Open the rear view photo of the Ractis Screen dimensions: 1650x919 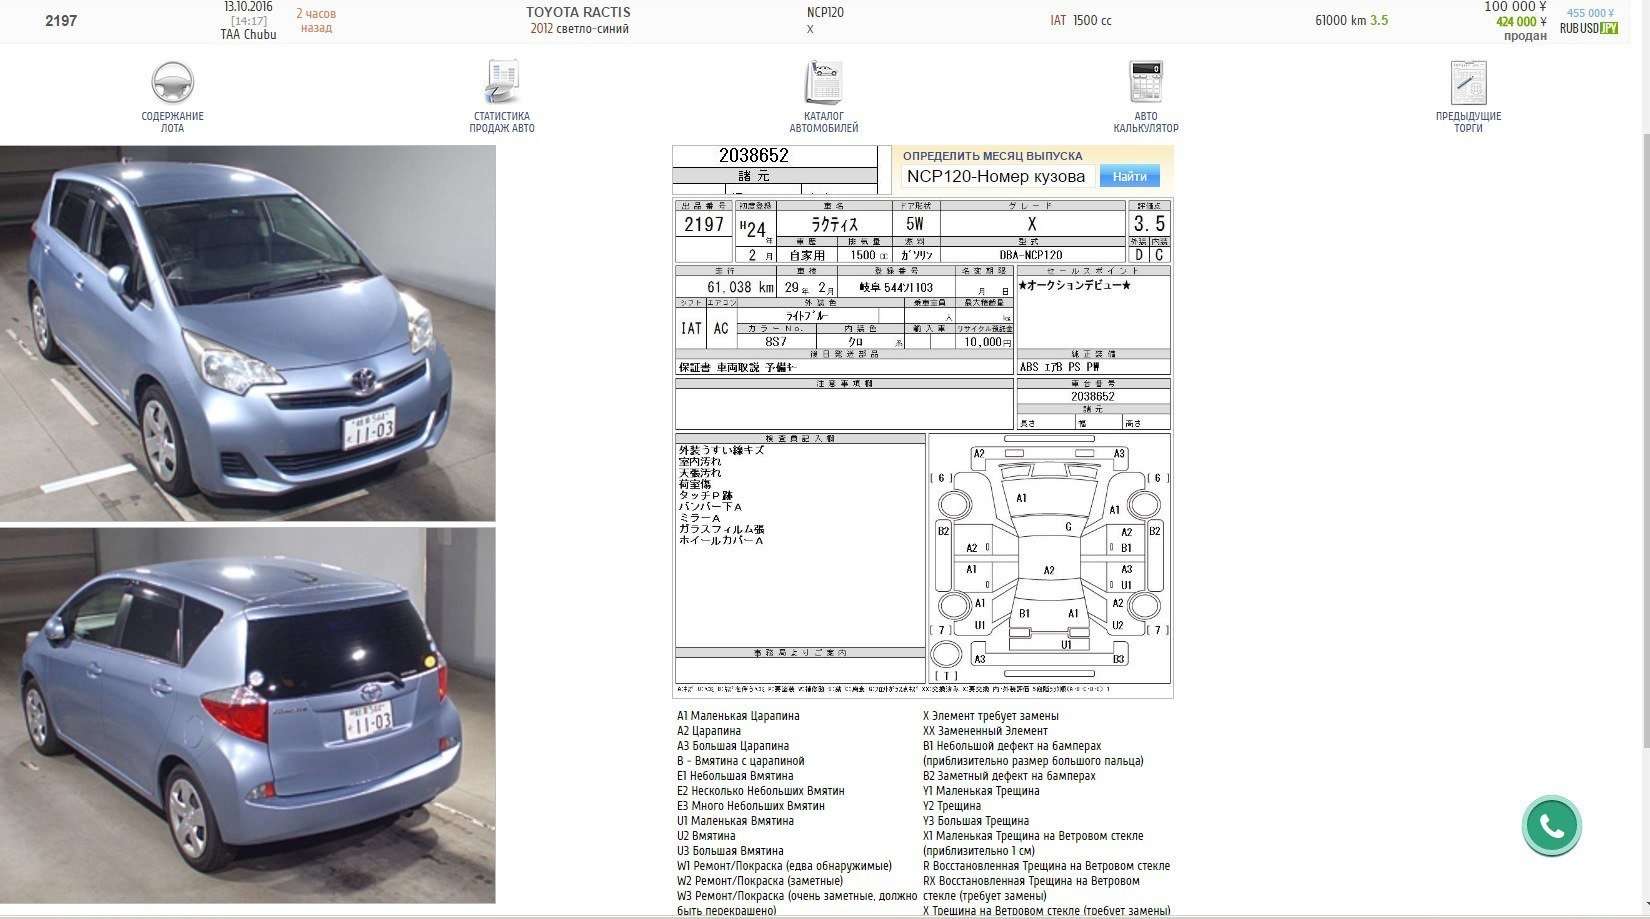[x=248, y=716]
